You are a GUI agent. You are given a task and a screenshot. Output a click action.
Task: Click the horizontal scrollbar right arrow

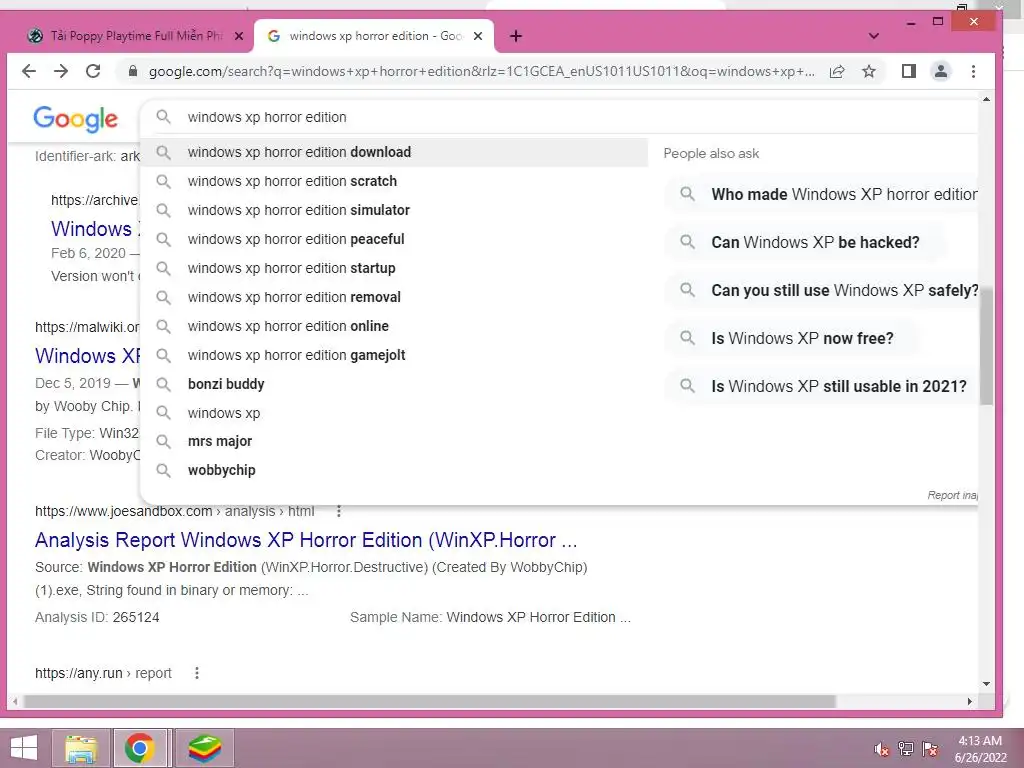point(970,701)
